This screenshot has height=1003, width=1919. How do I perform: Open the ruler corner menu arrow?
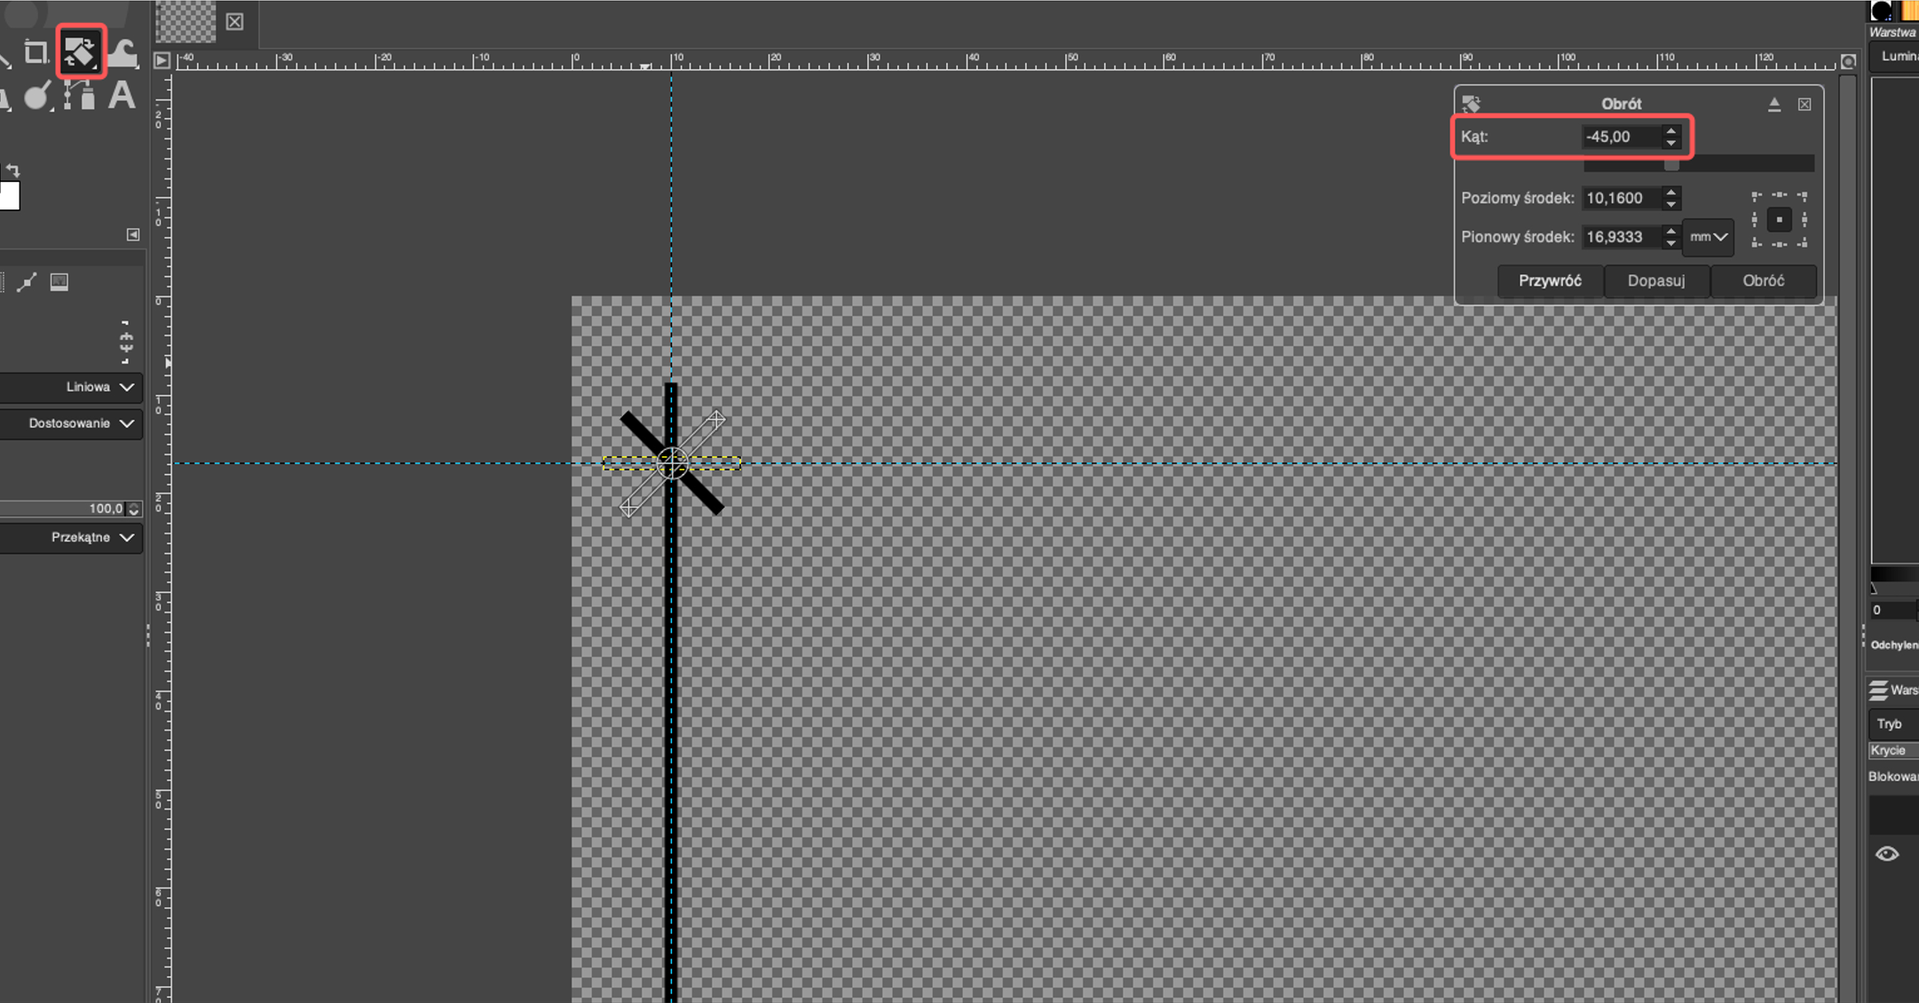click(x=161, y=61)
